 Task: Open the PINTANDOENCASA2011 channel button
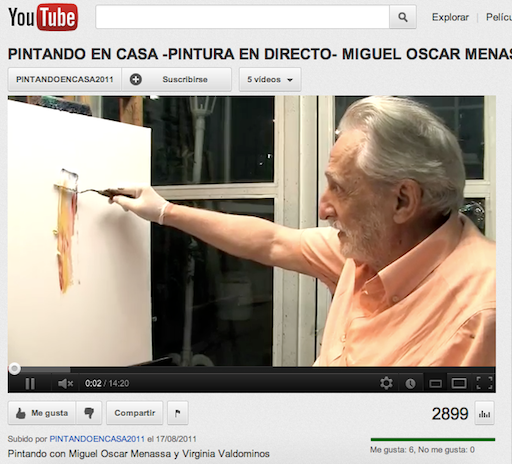(x=64, y=79)
